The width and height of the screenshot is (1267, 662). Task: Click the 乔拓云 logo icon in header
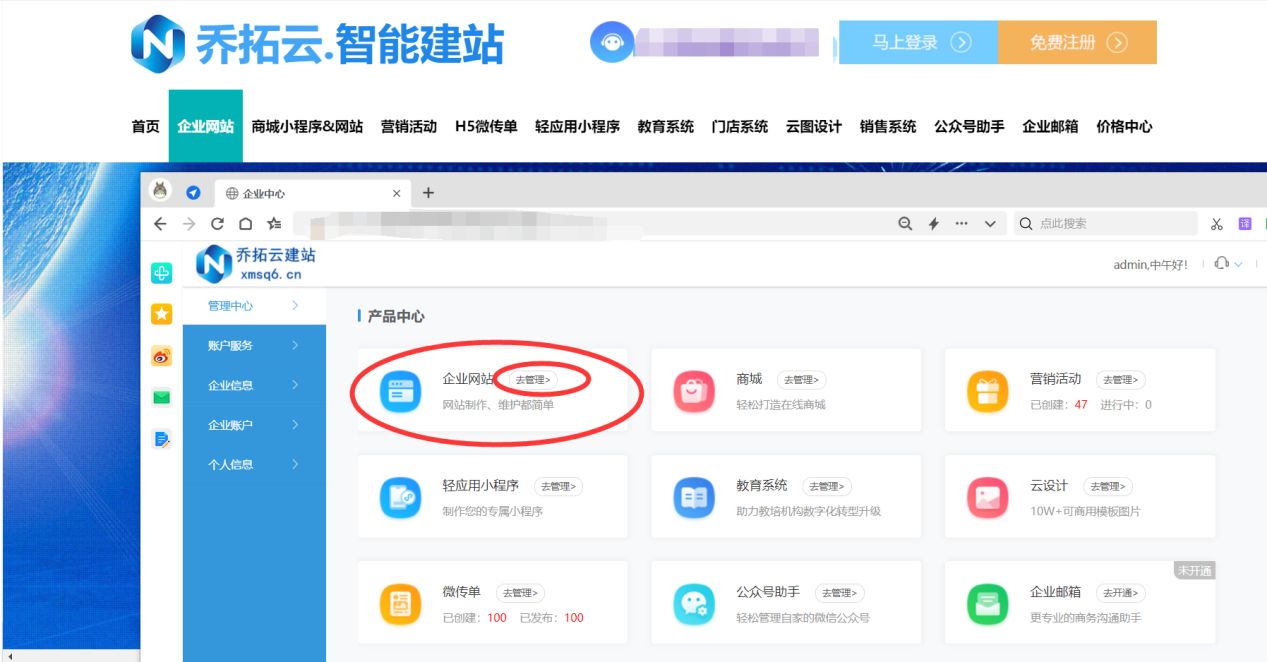tap(158, 44)
